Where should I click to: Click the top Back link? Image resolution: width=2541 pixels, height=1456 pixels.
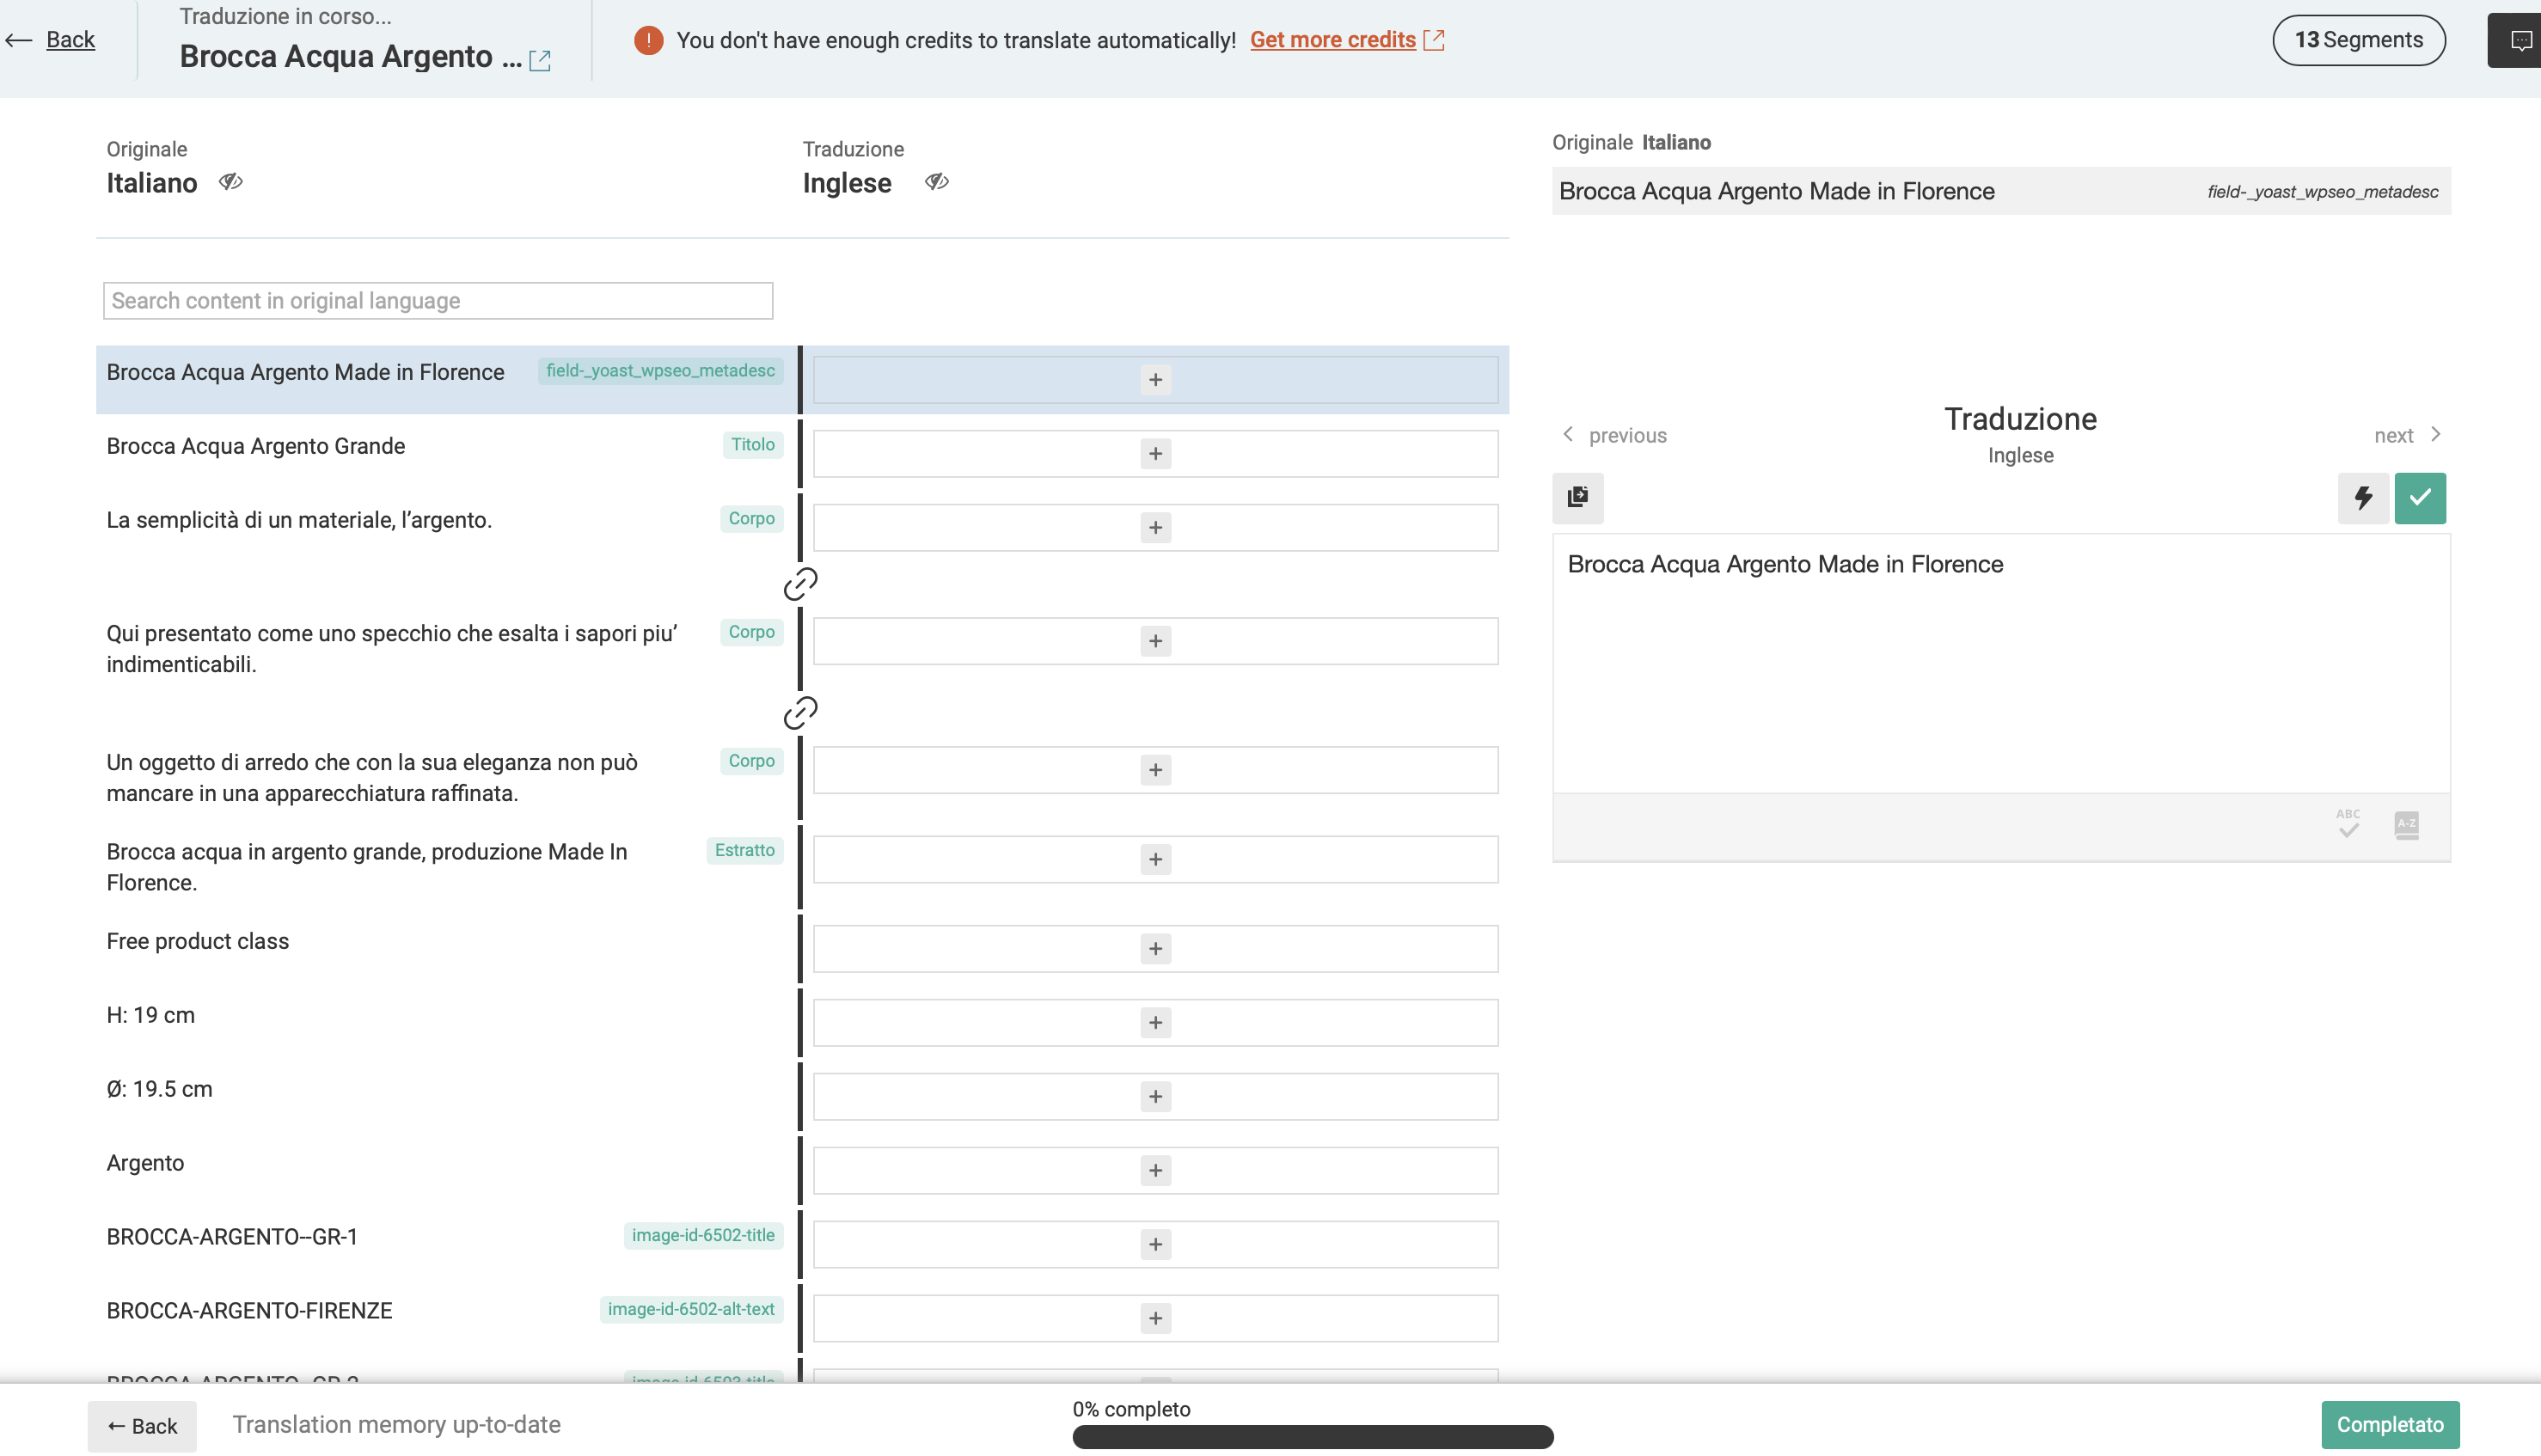point(50,40)
